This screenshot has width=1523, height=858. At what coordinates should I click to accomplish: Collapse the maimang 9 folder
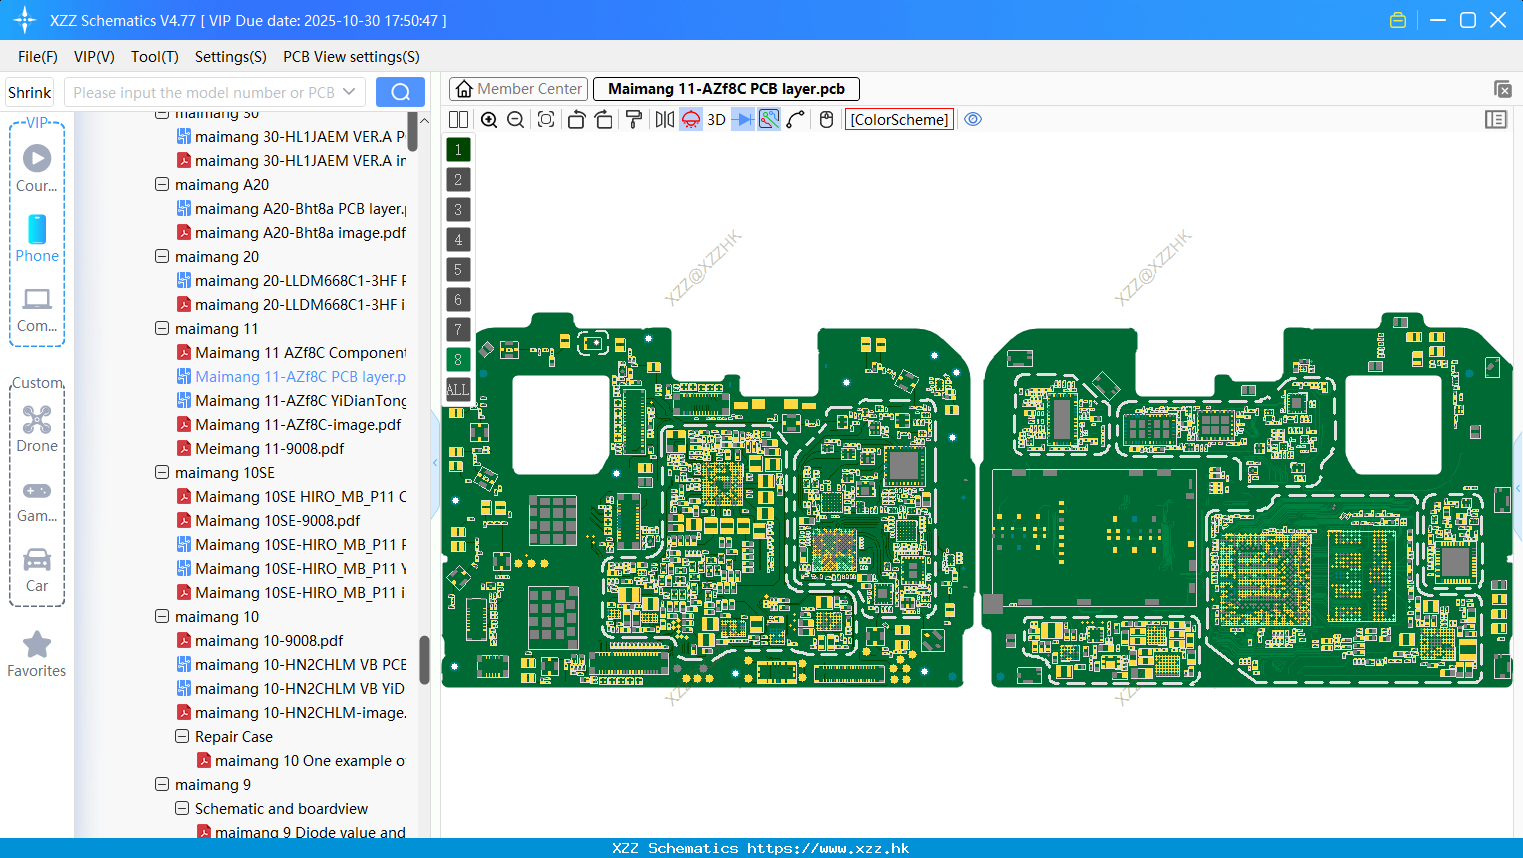[x=162, y=784]
